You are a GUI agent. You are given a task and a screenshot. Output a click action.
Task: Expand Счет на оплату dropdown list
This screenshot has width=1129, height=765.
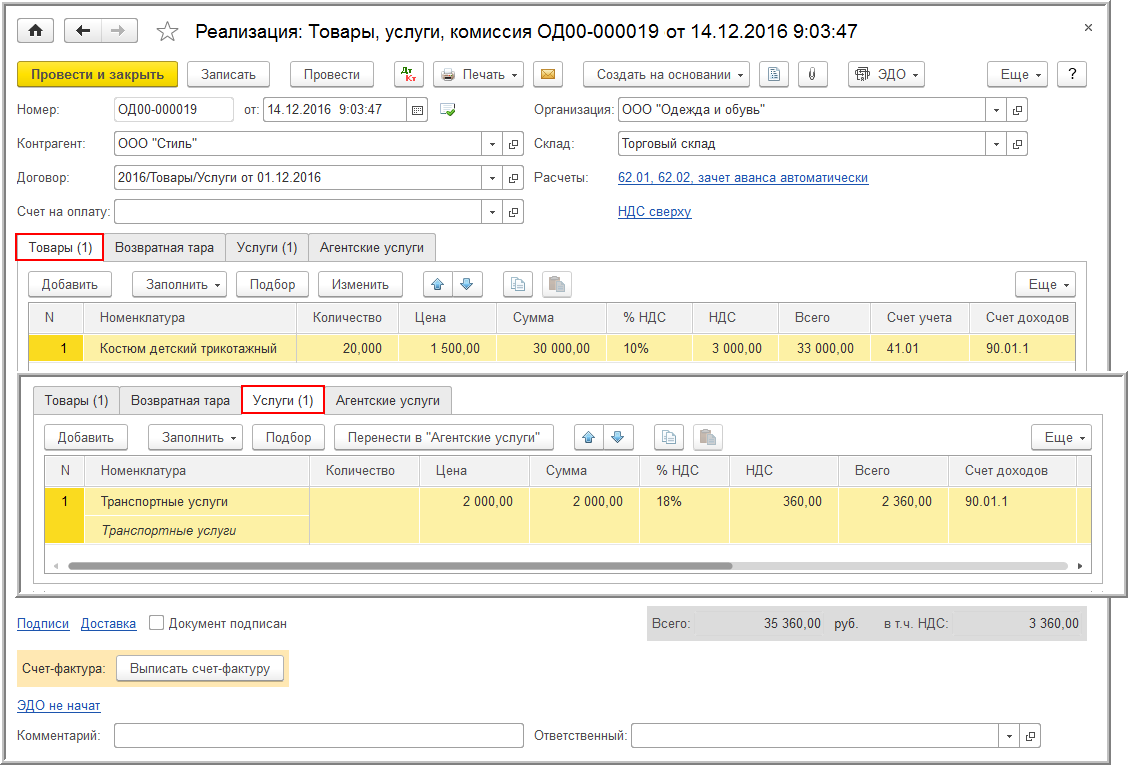coord(492,212)
